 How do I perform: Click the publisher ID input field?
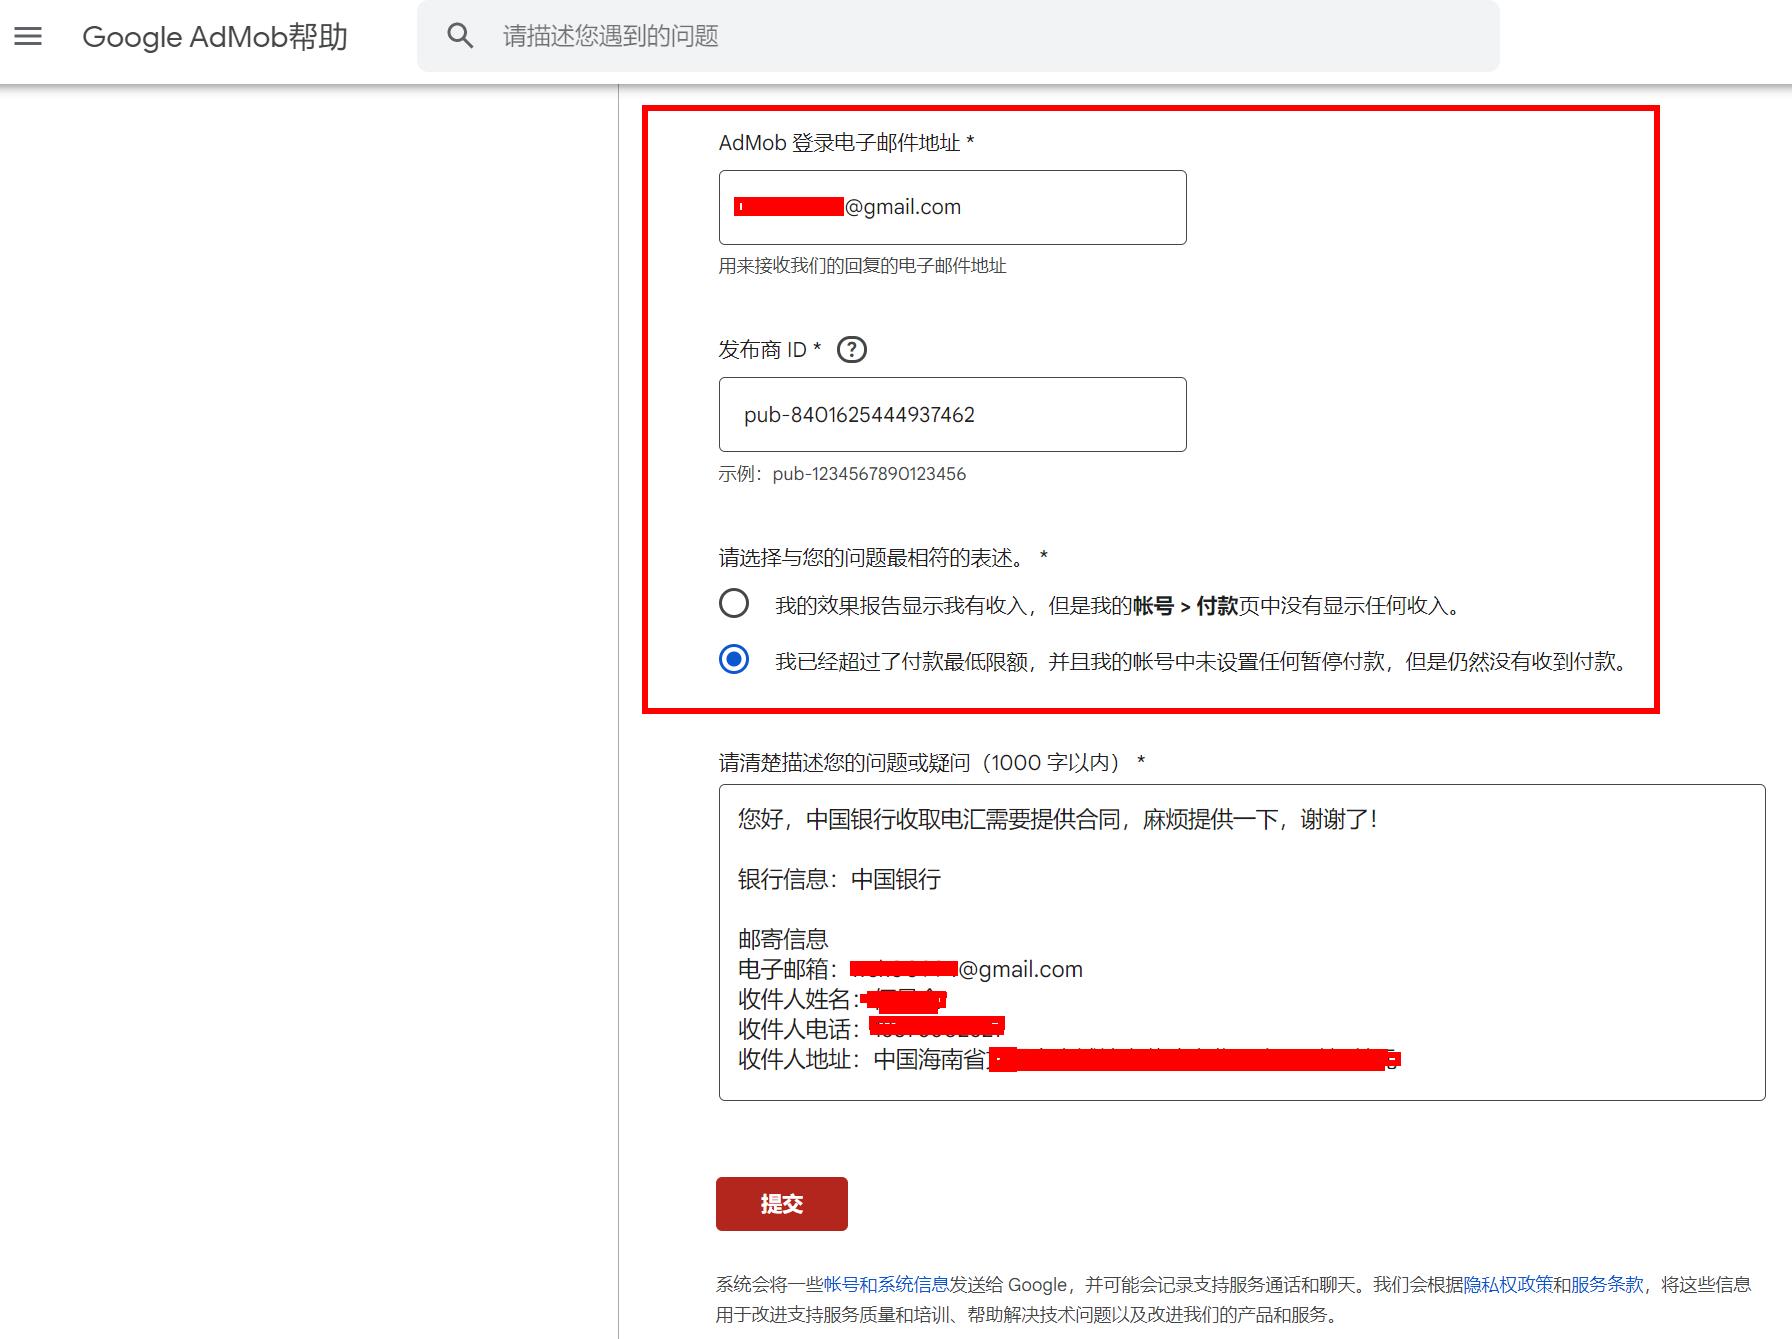952,414
